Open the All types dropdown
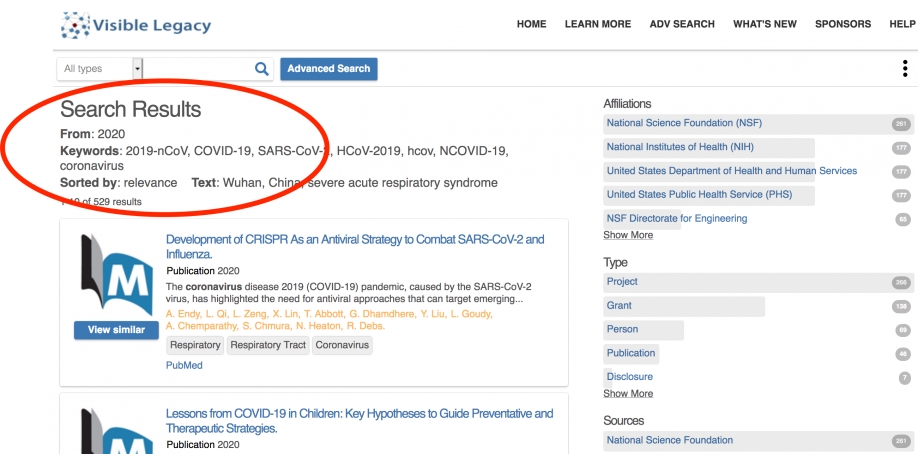 click(x=100, y=69)
